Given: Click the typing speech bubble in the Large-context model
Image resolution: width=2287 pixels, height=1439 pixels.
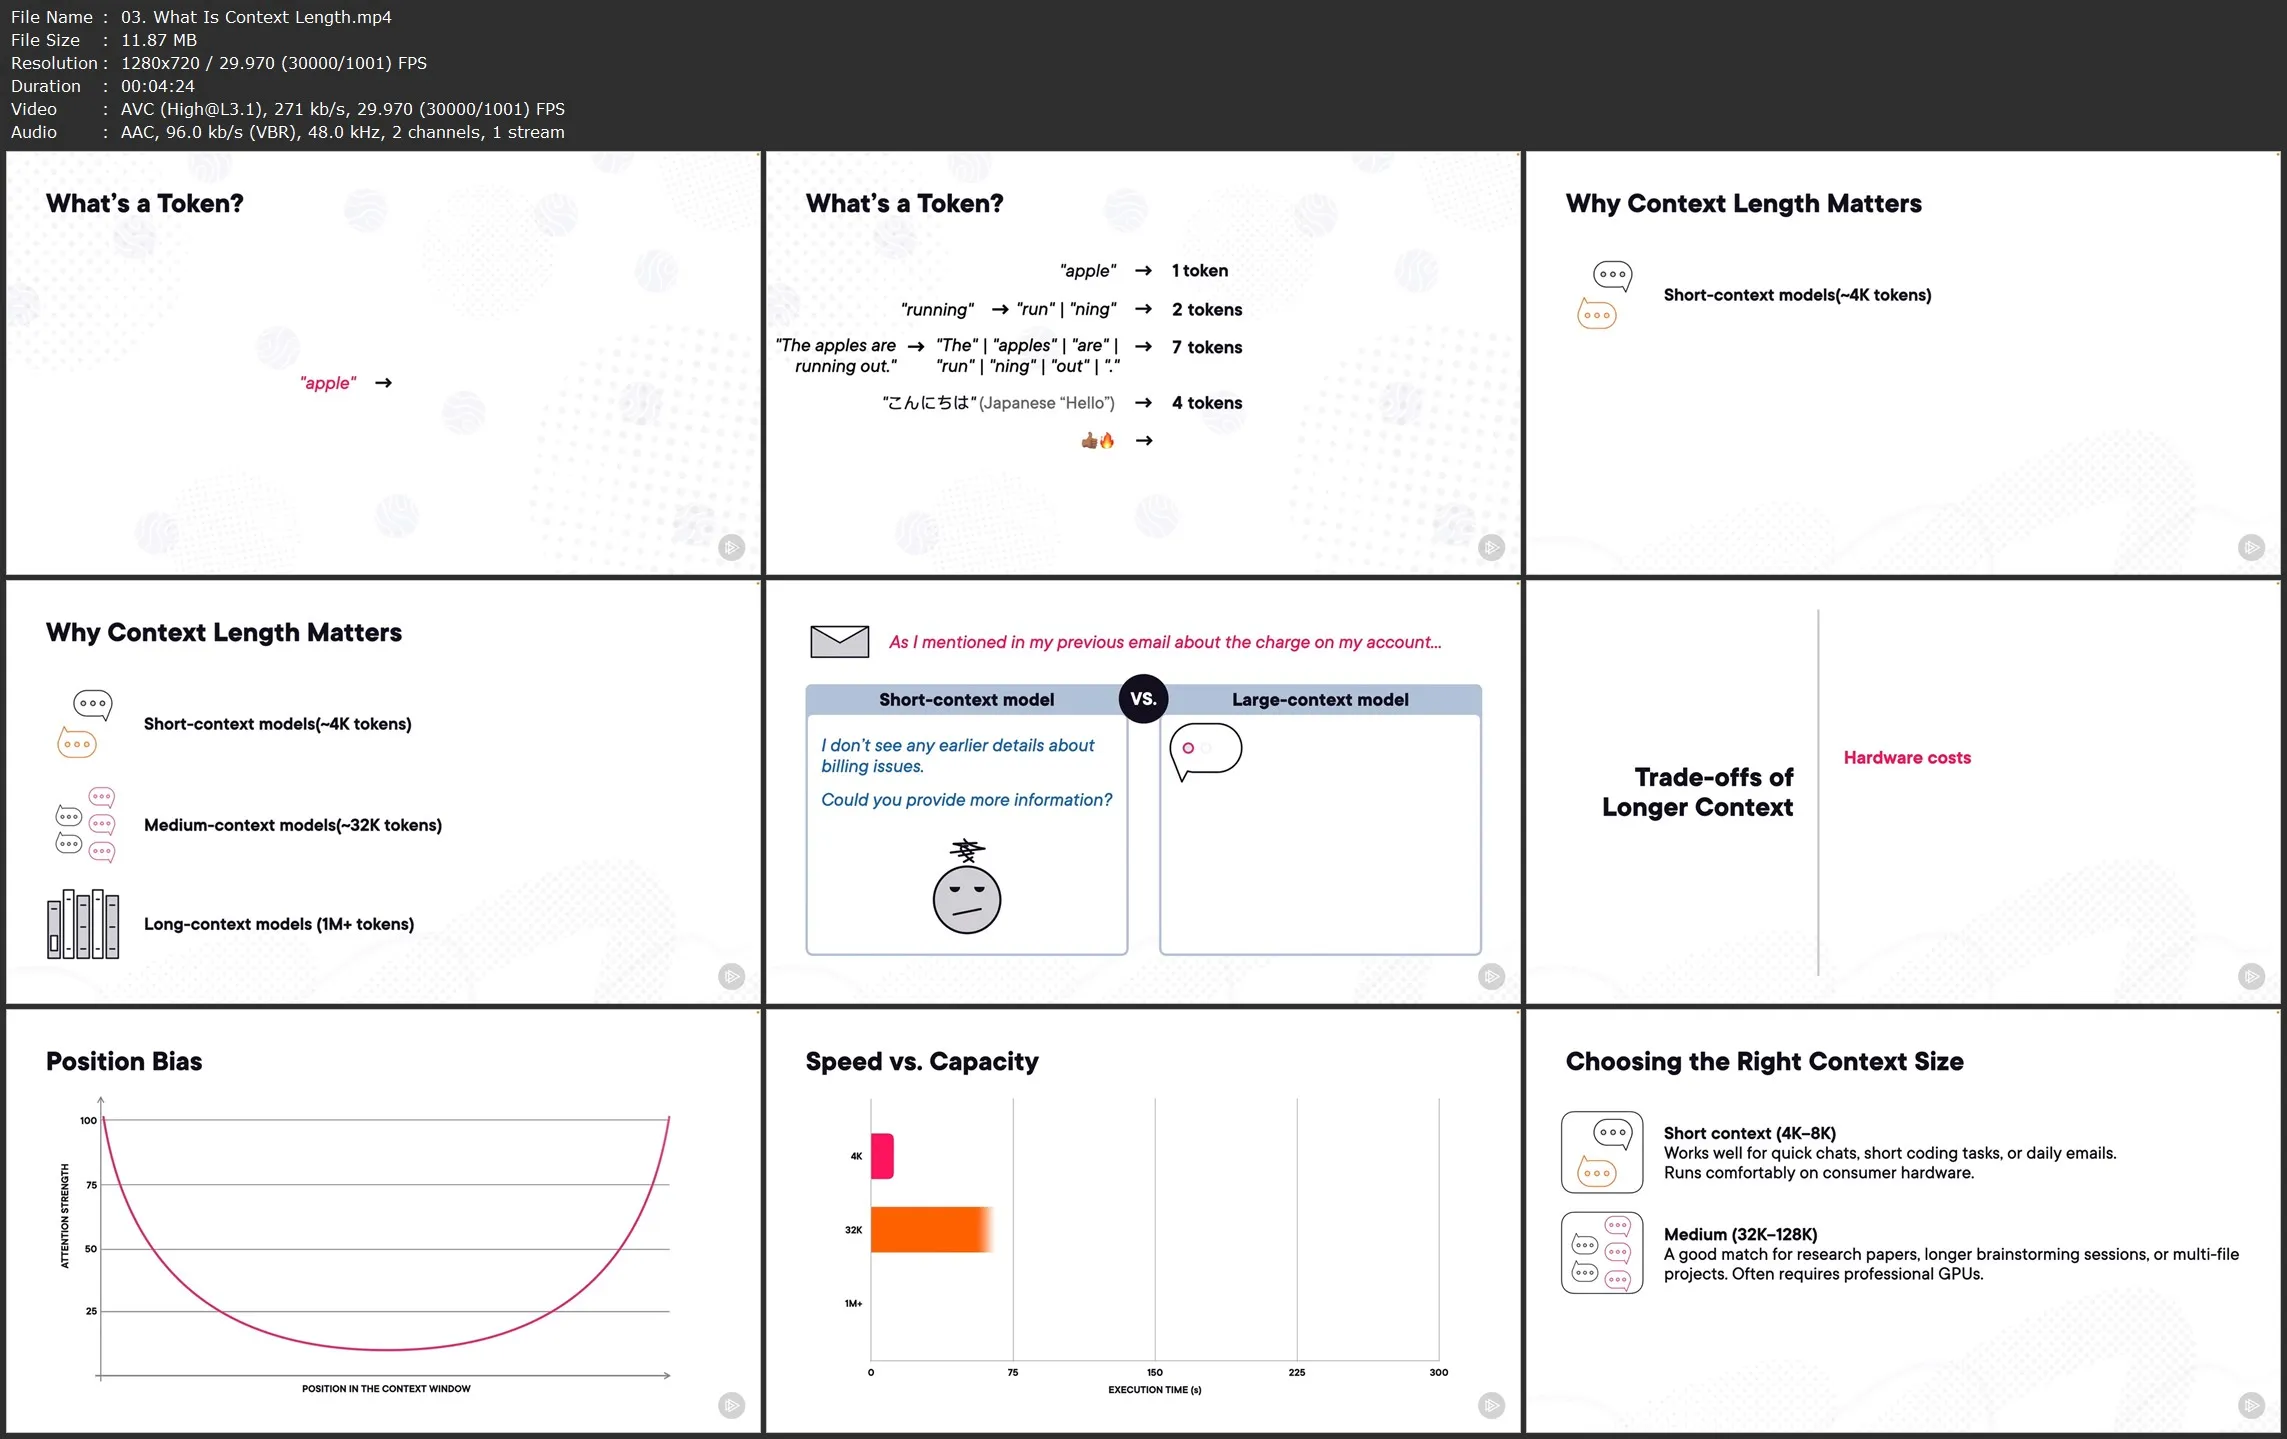Looking at the screenshot, I should click(x=1205, y=749).
